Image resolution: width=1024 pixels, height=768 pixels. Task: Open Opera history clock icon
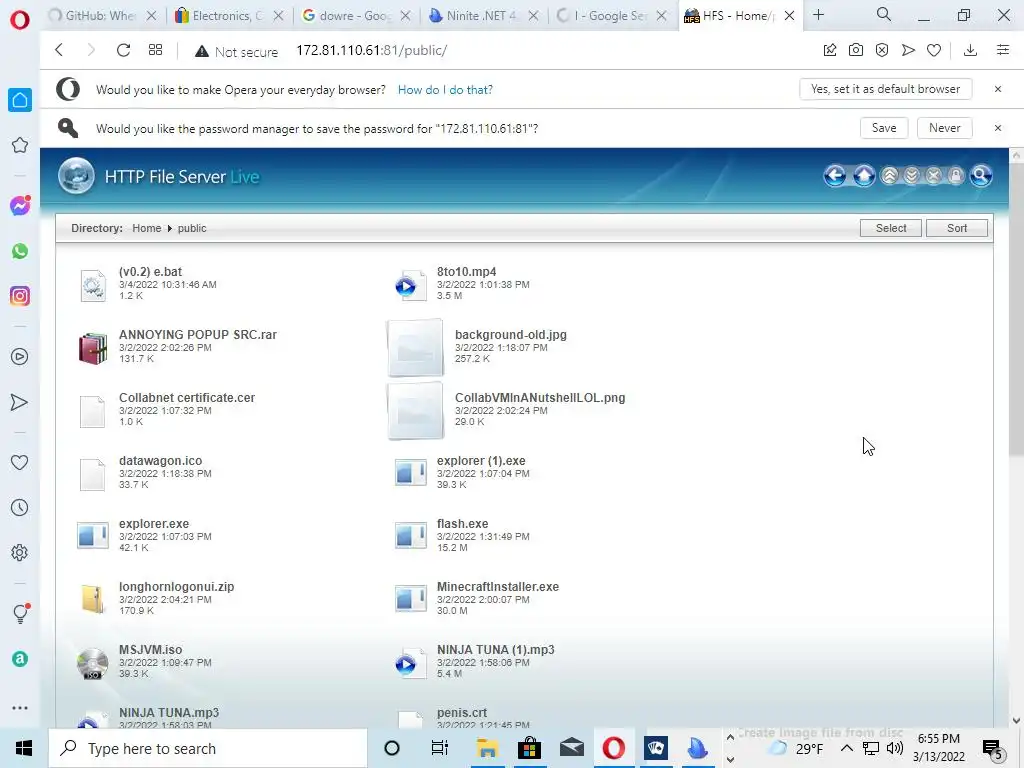[20, 507]
